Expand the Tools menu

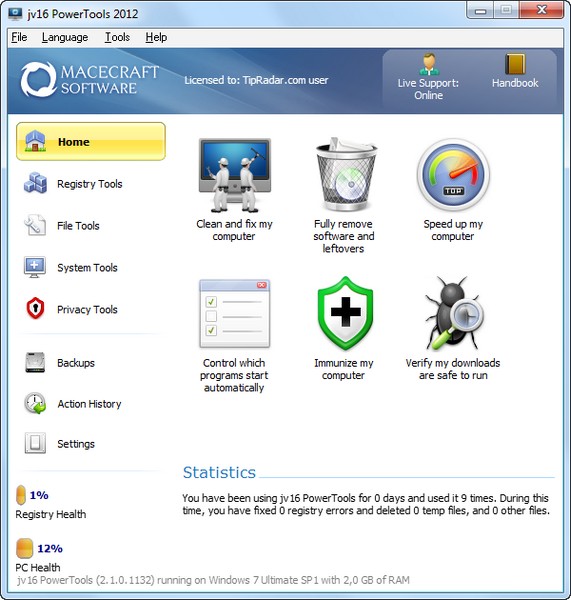pyautogui.click(x=117, y=37)
